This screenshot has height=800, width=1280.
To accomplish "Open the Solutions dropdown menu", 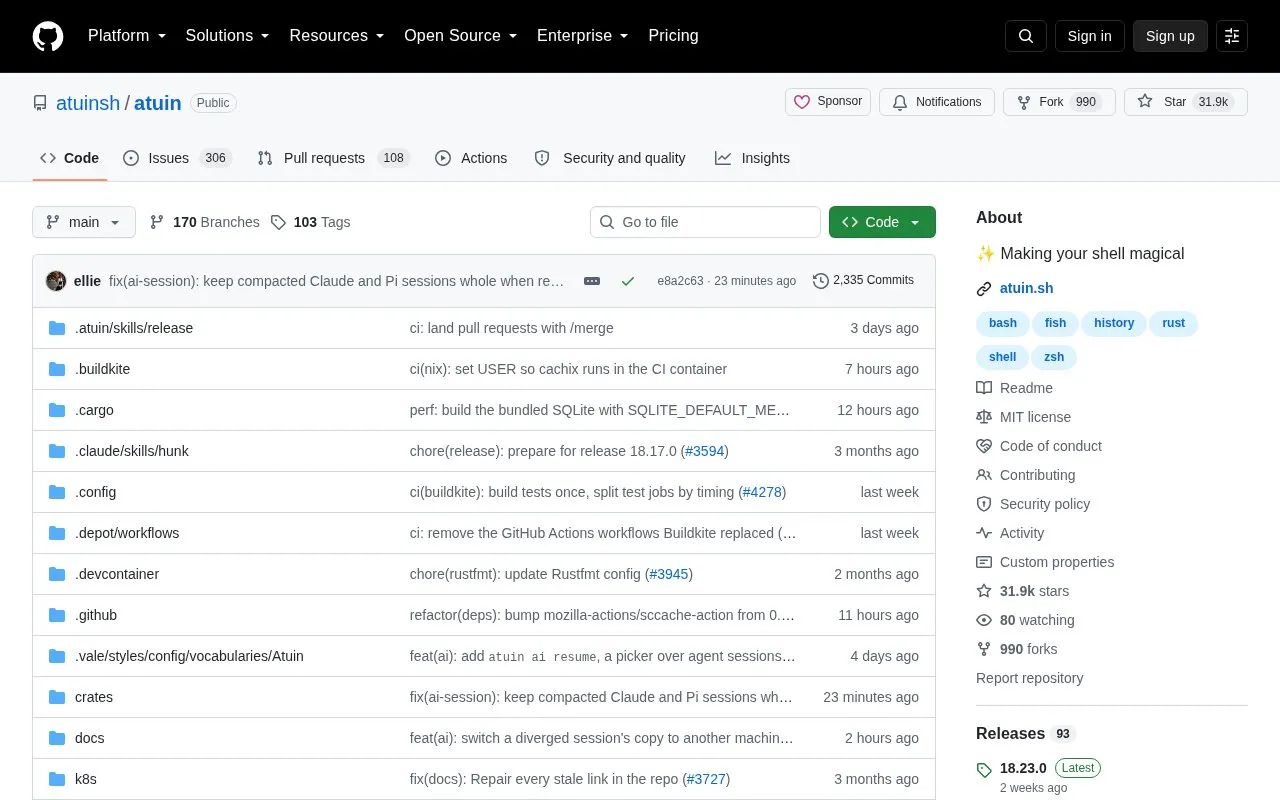I will pyautogui.click(x=228, y=36).
